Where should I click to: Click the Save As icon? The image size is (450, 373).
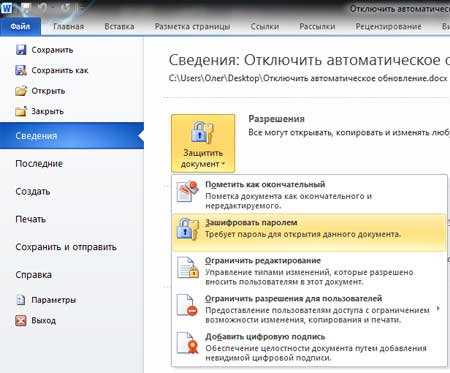(21, 70)
